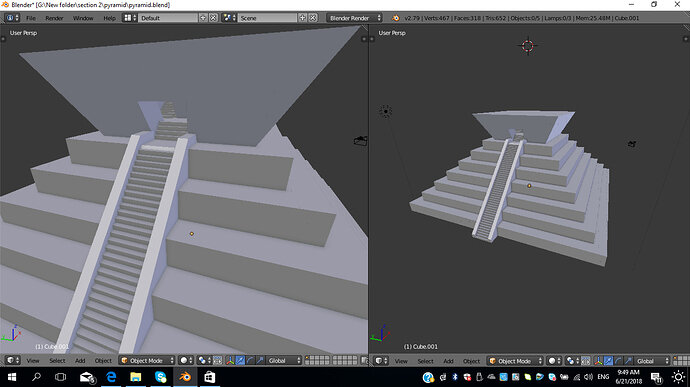690x387 pixels.
Task: Open Global orientation dropdown in right viewport
Action: [x=652, y=361]
